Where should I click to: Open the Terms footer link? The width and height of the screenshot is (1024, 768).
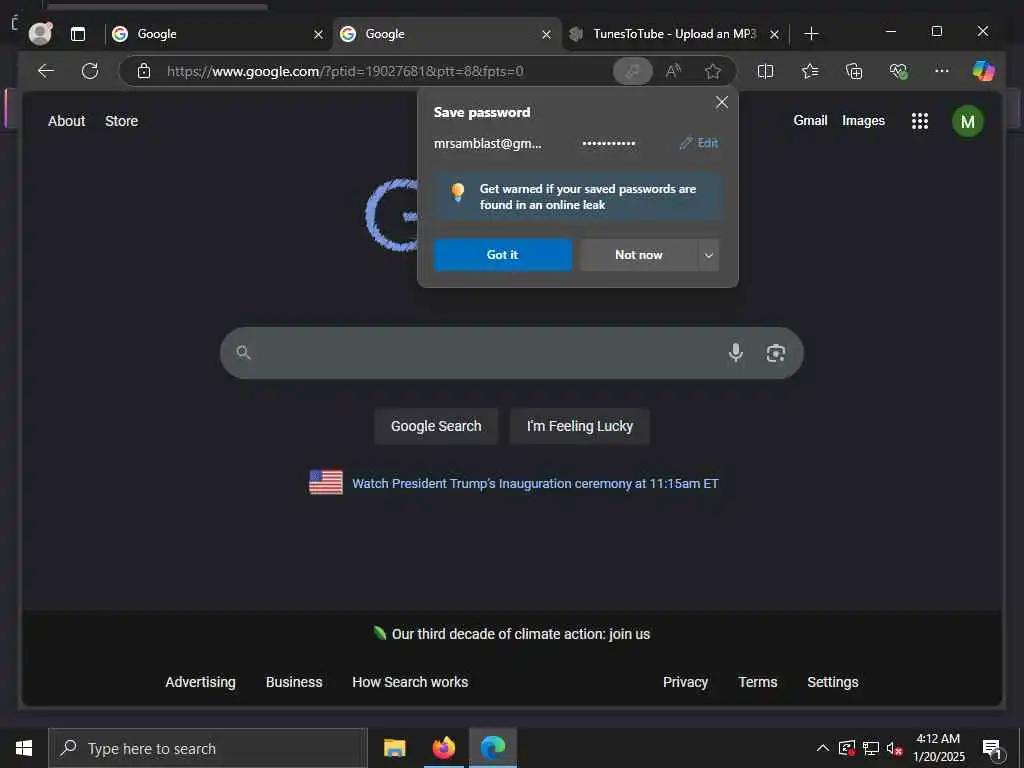point(758,682)
